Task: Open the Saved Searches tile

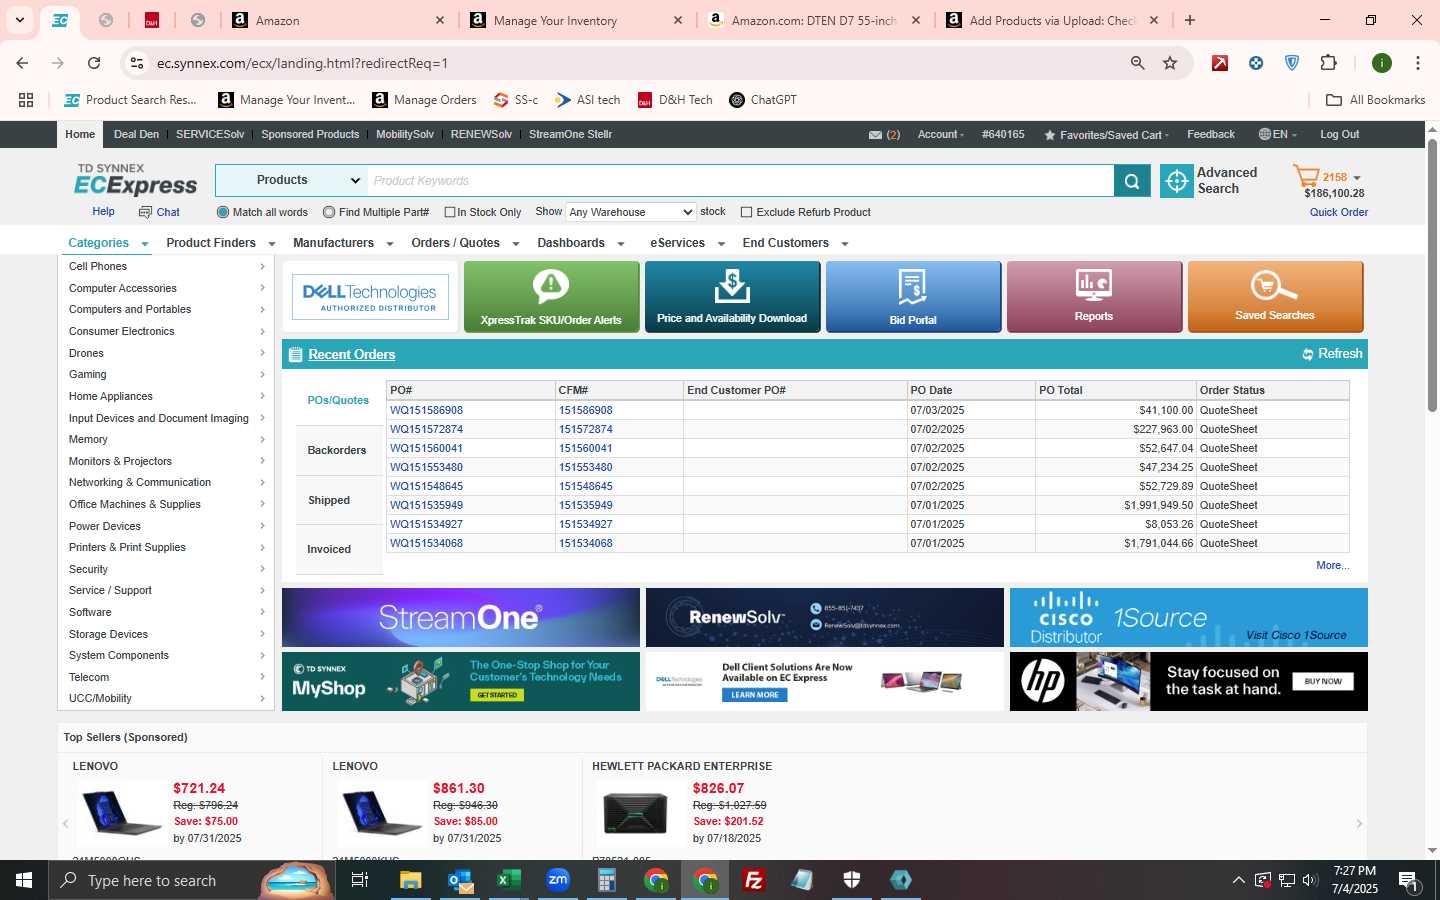Action: tap(1275, 297)
